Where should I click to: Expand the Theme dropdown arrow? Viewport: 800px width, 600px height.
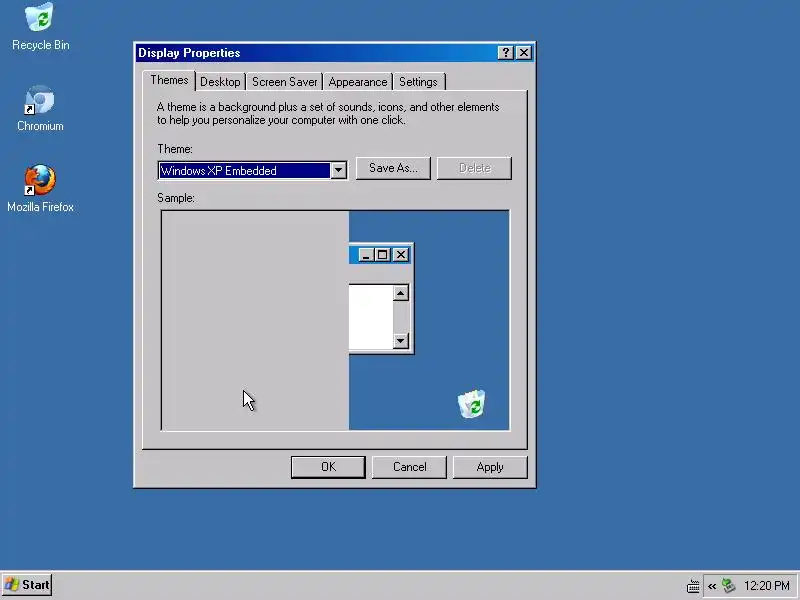(x=338, y=170)
